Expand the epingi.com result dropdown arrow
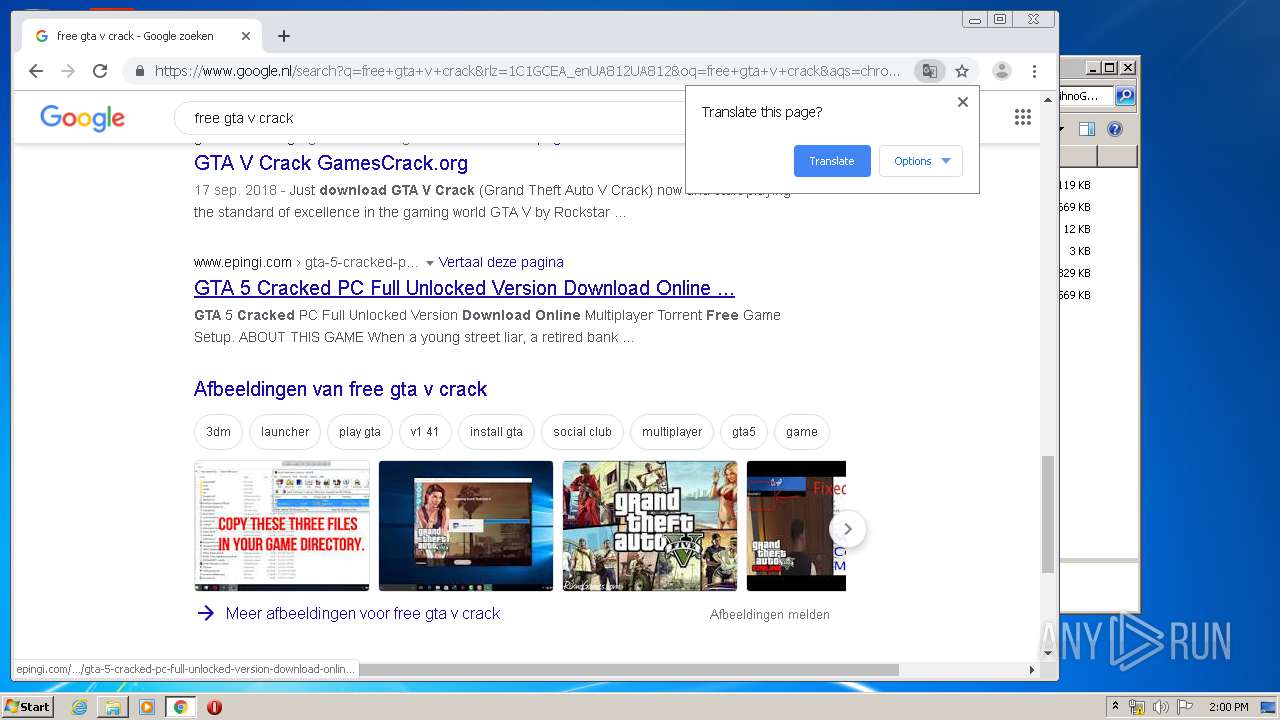 tap(429, 263)
